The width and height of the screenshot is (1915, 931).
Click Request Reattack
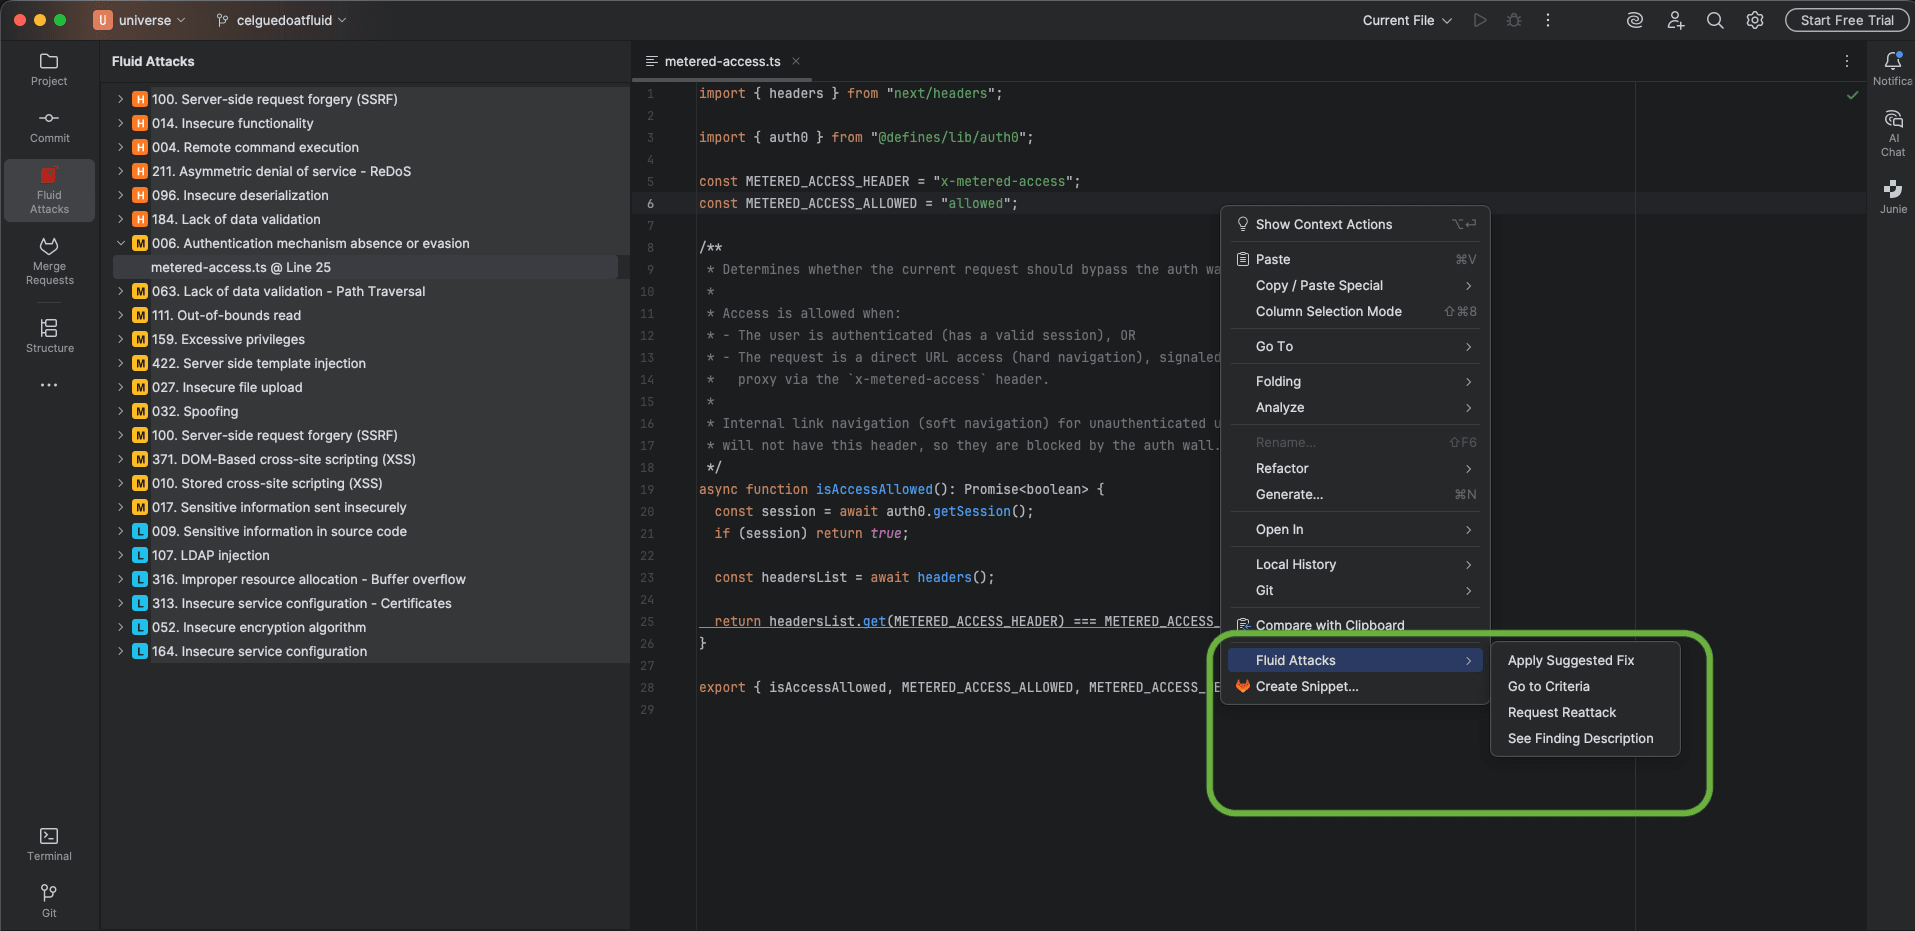pyautogui.click(x=1585, y=712)
